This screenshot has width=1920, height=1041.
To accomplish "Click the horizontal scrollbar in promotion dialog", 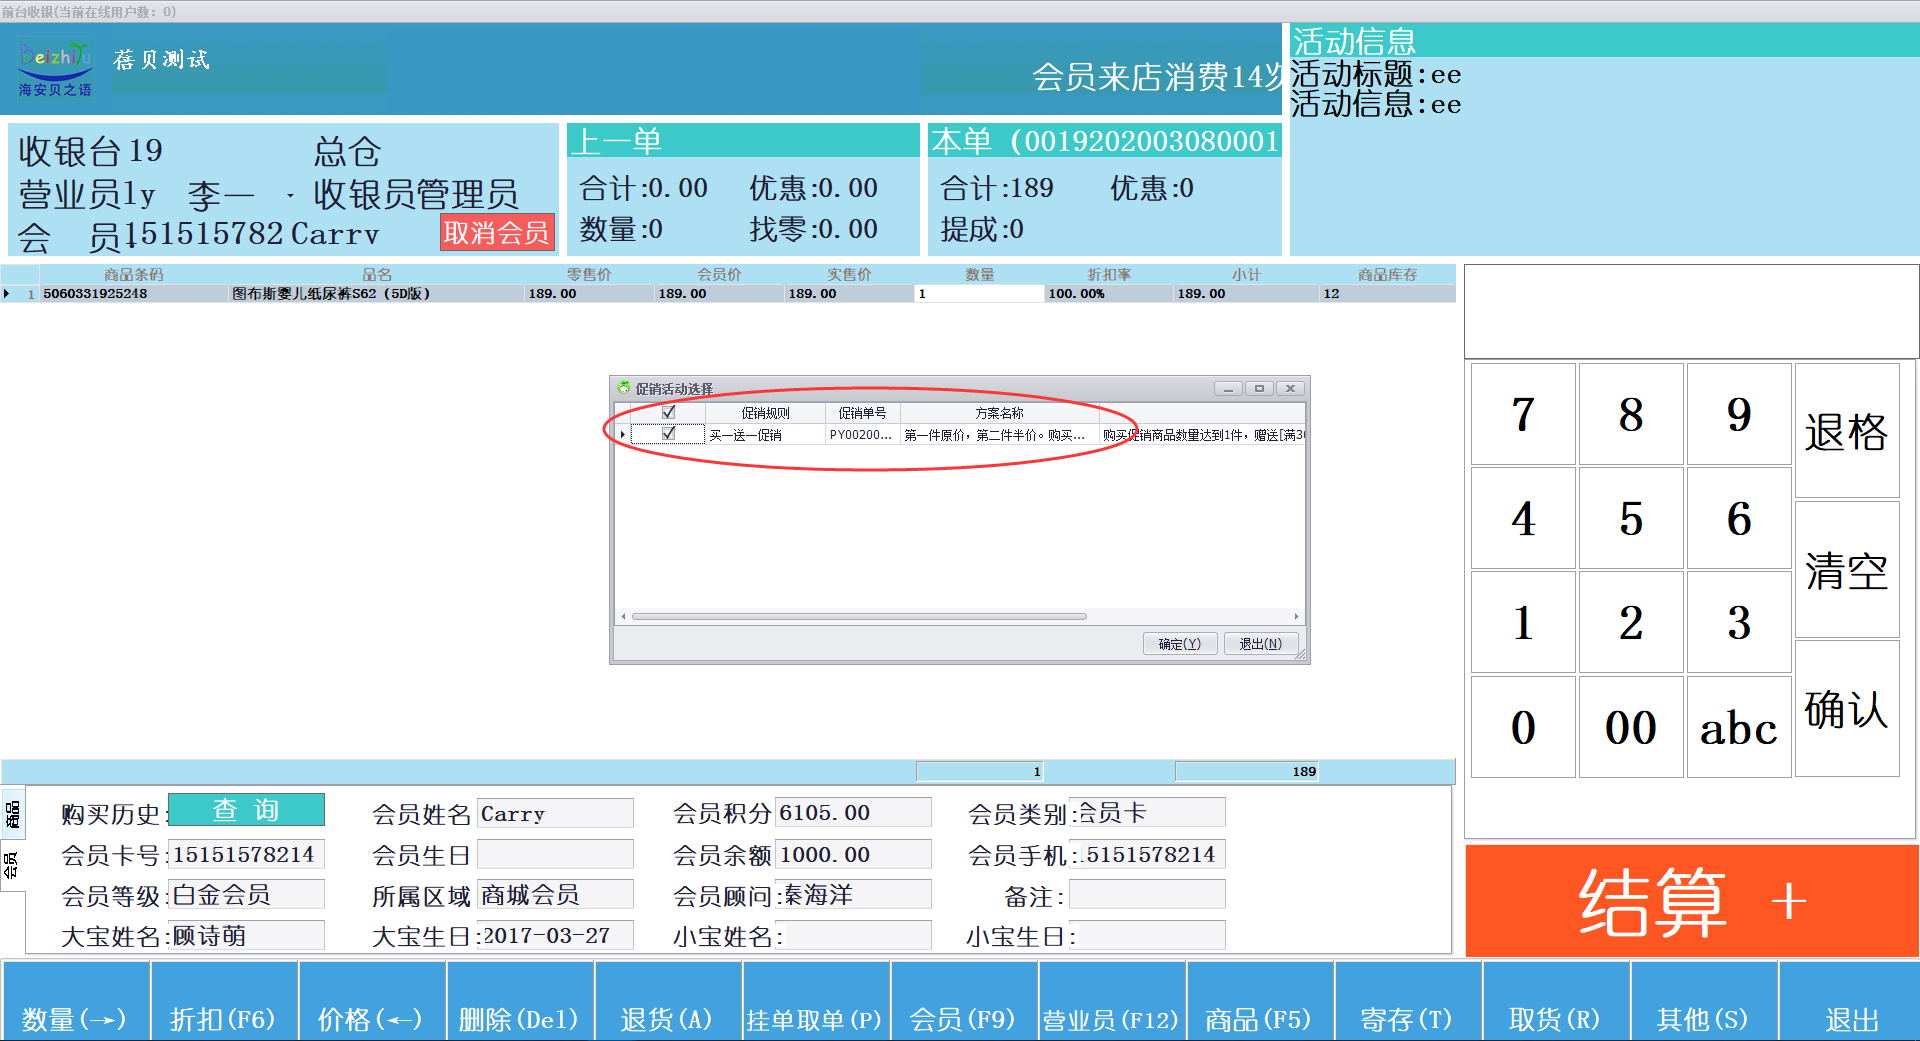I will pos(858,616).
